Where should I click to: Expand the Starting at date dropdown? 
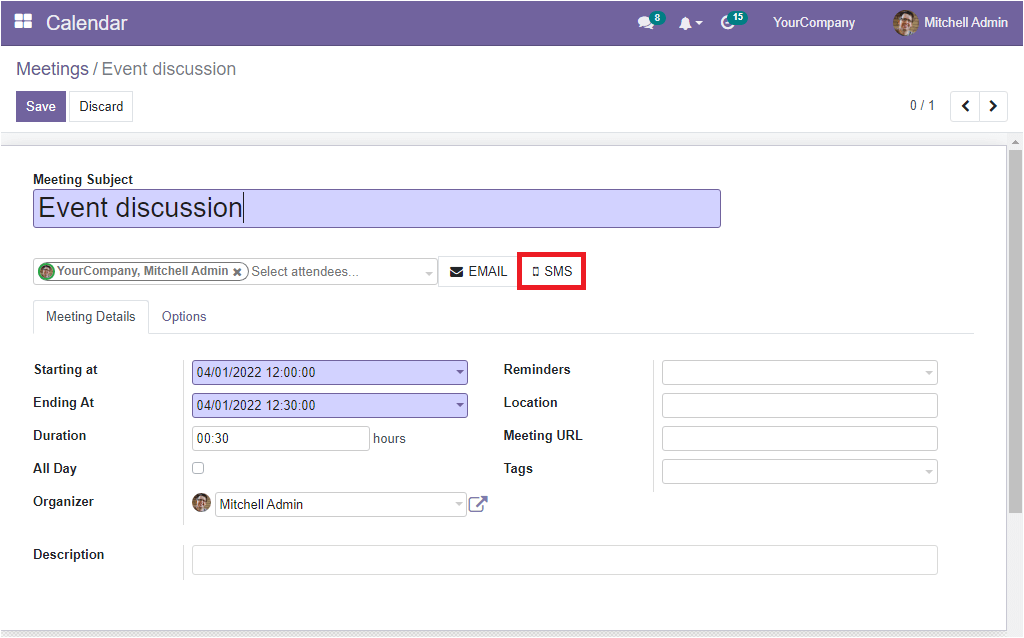pyautogui.click(x=460, y=372)
